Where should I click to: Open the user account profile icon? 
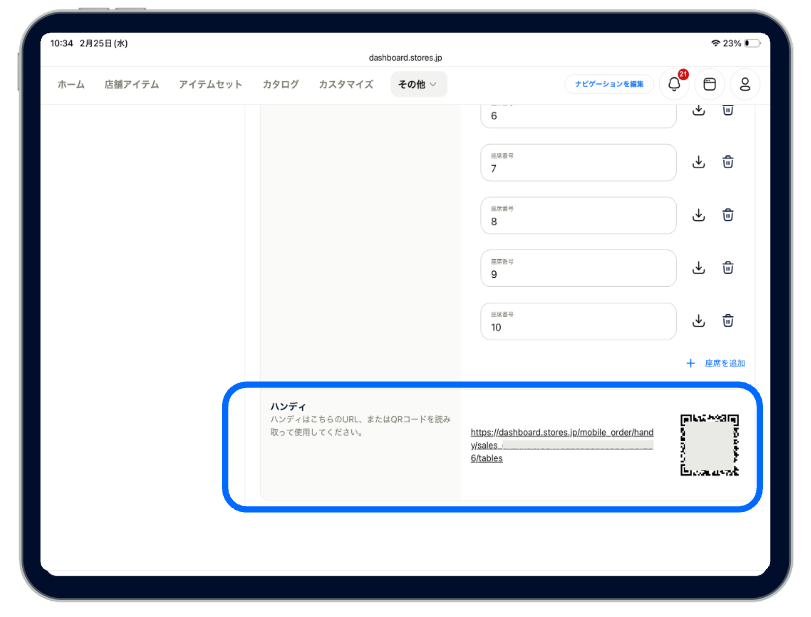[x=744, y=85]
